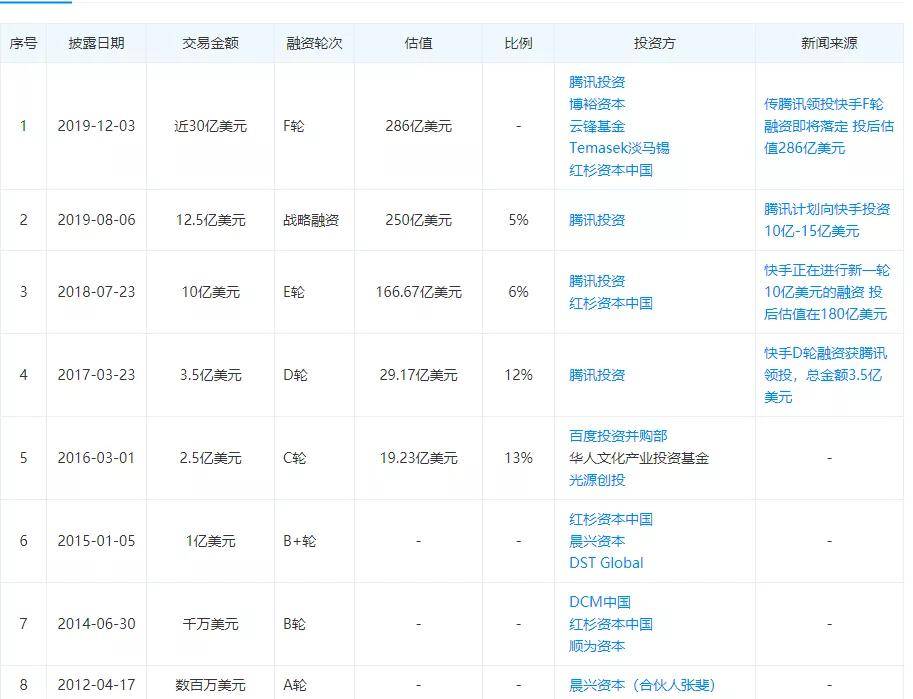Select the date 2019-12-03

click(x=97, y=126)
